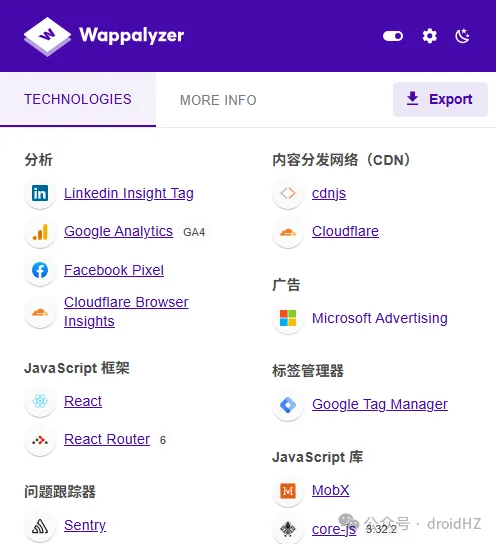Viewport: 496px width, 544px height.
Task: Click the cdnjs angle brackets icon
Action: click(288, 193)
